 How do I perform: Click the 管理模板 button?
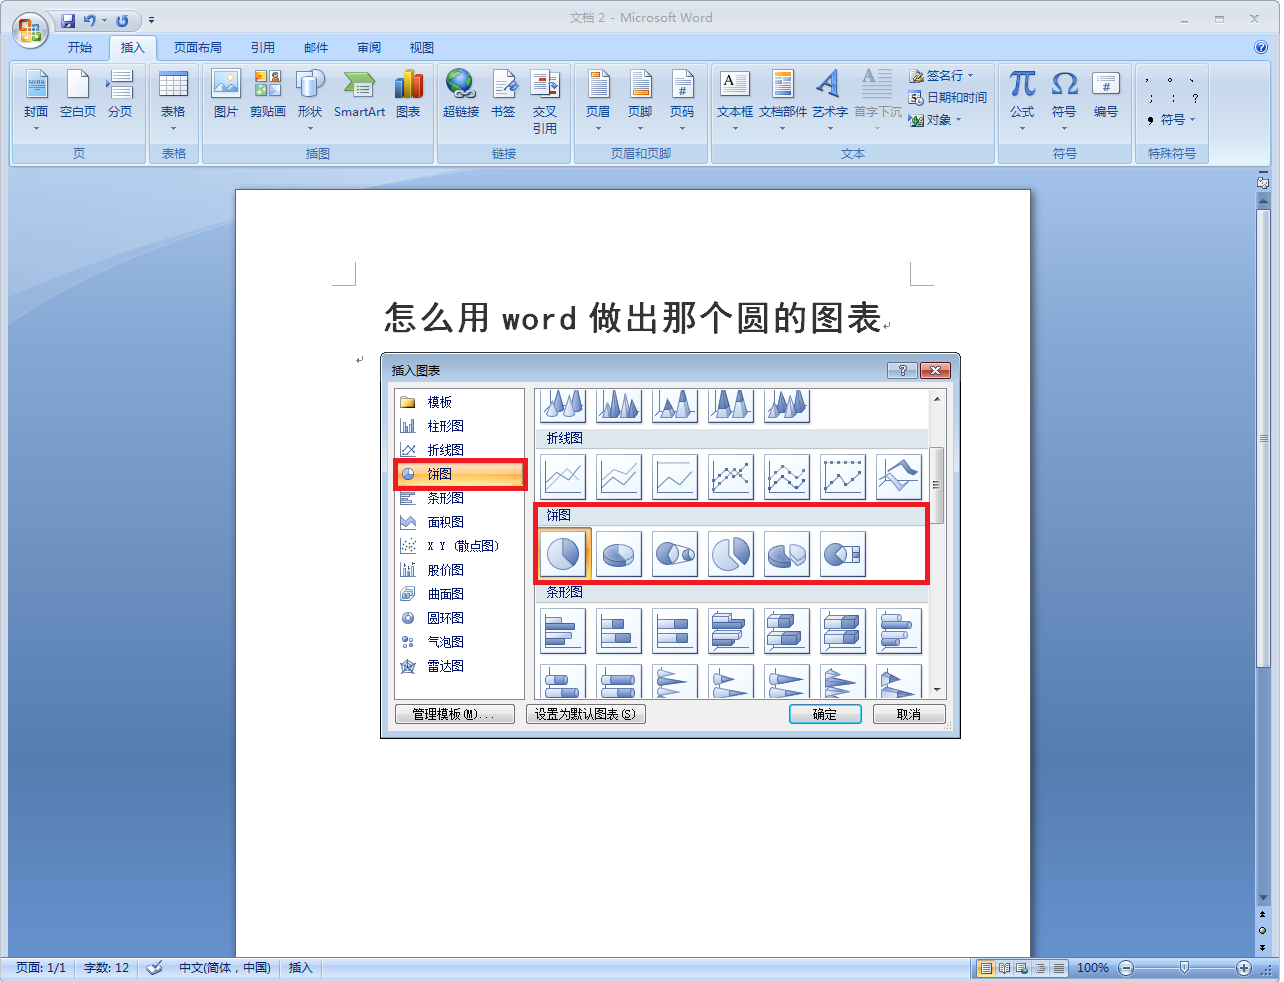pyautogui.click(x=455, y=714)
